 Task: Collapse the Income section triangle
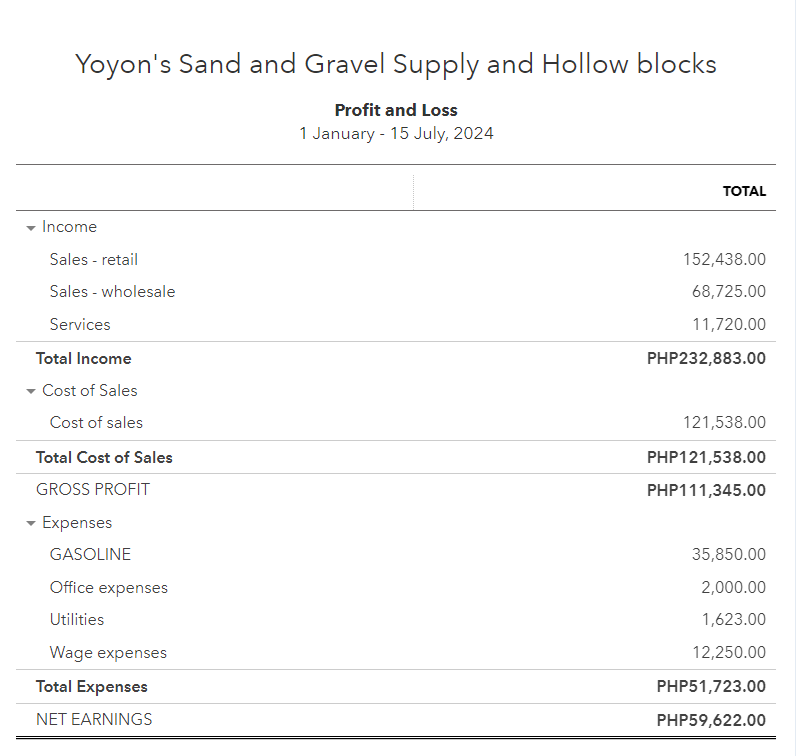point(31,228)
